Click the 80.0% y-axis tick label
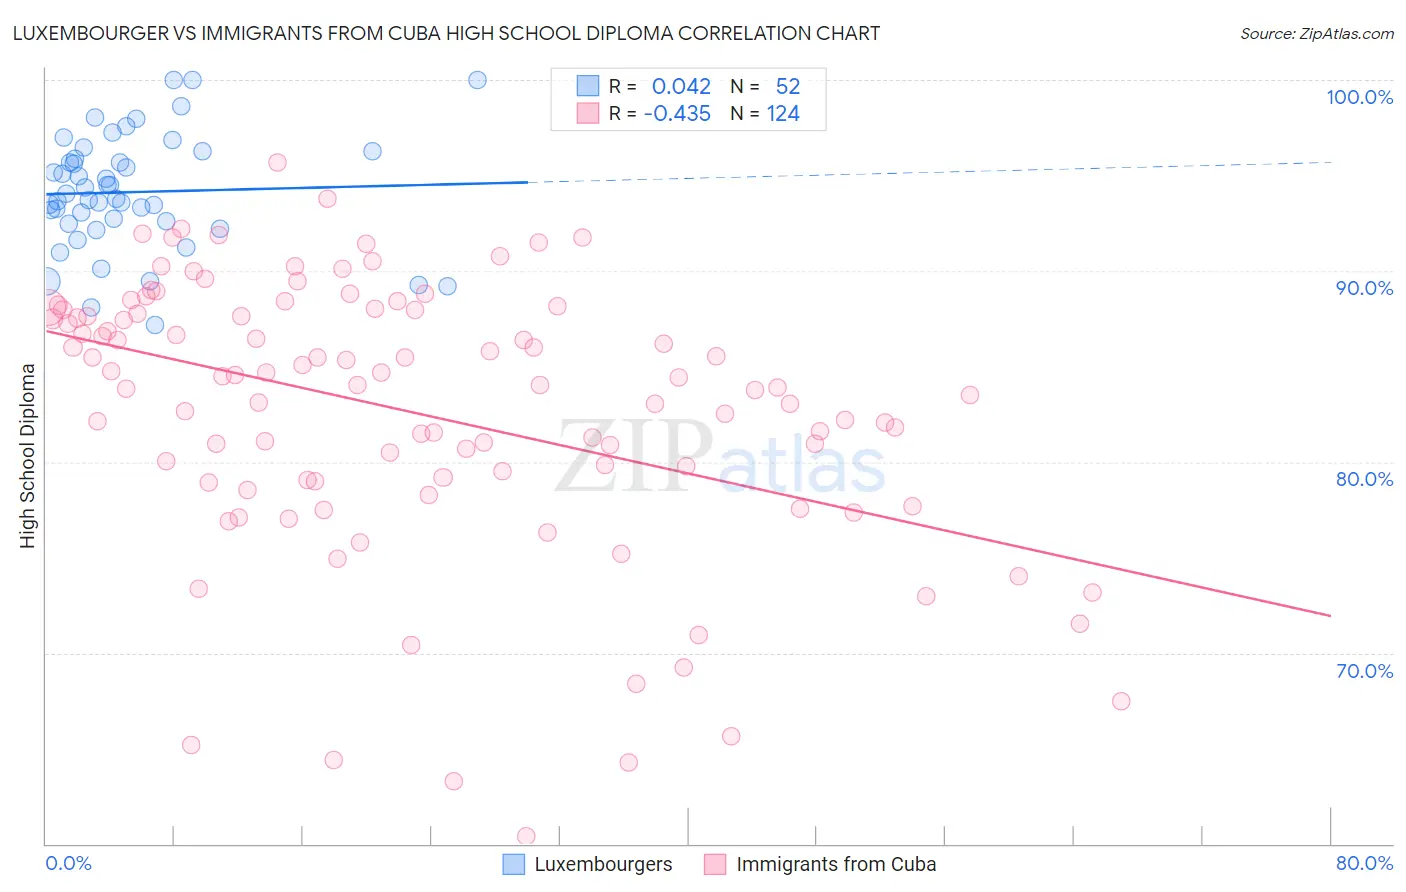The width and height of the screenshot is (1406, 892). pos(1364,479)
